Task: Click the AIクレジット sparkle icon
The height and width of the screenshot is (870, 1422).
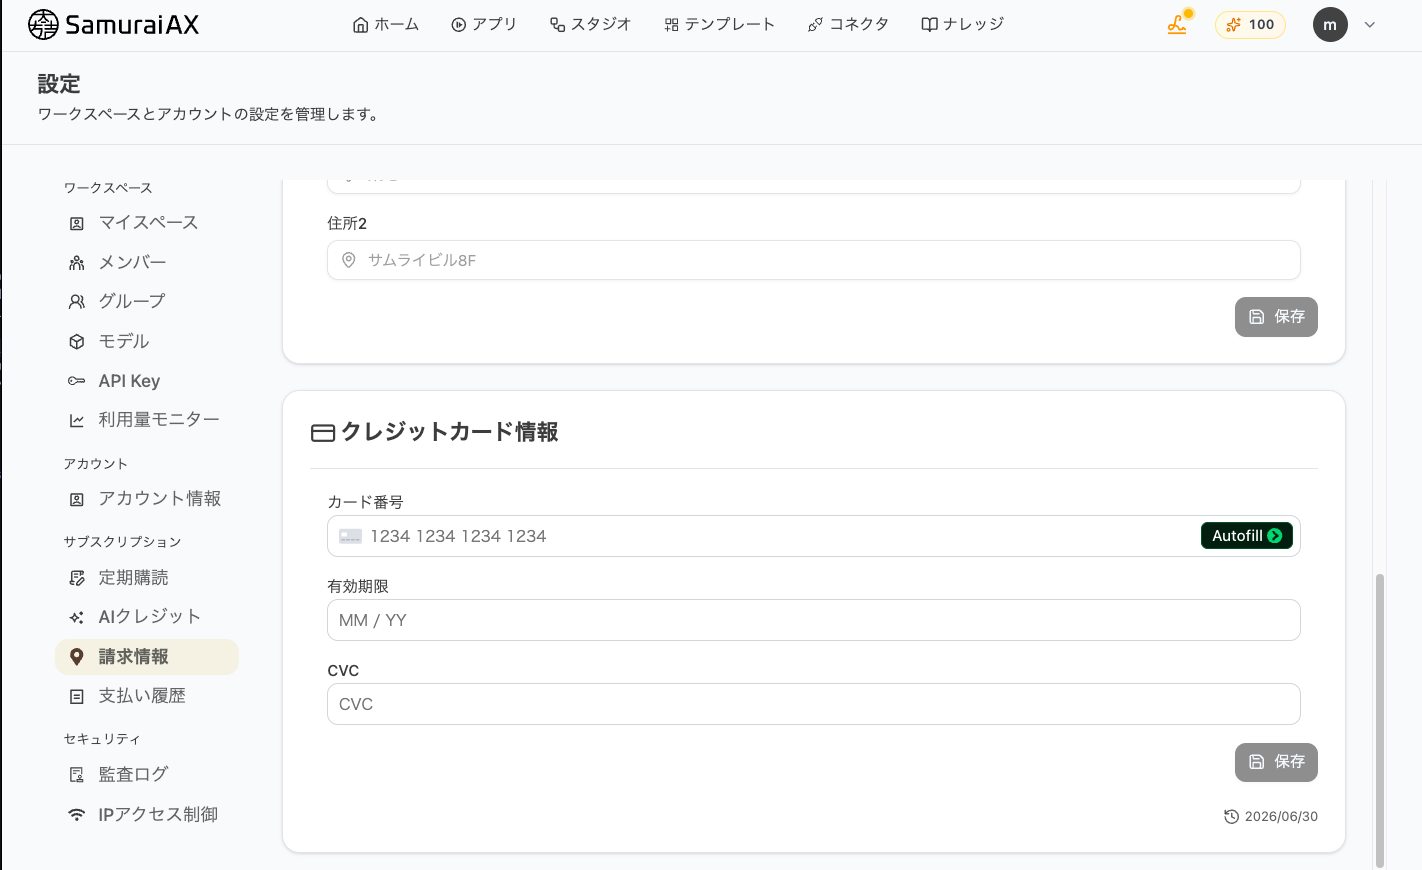Action: point(77,618)
